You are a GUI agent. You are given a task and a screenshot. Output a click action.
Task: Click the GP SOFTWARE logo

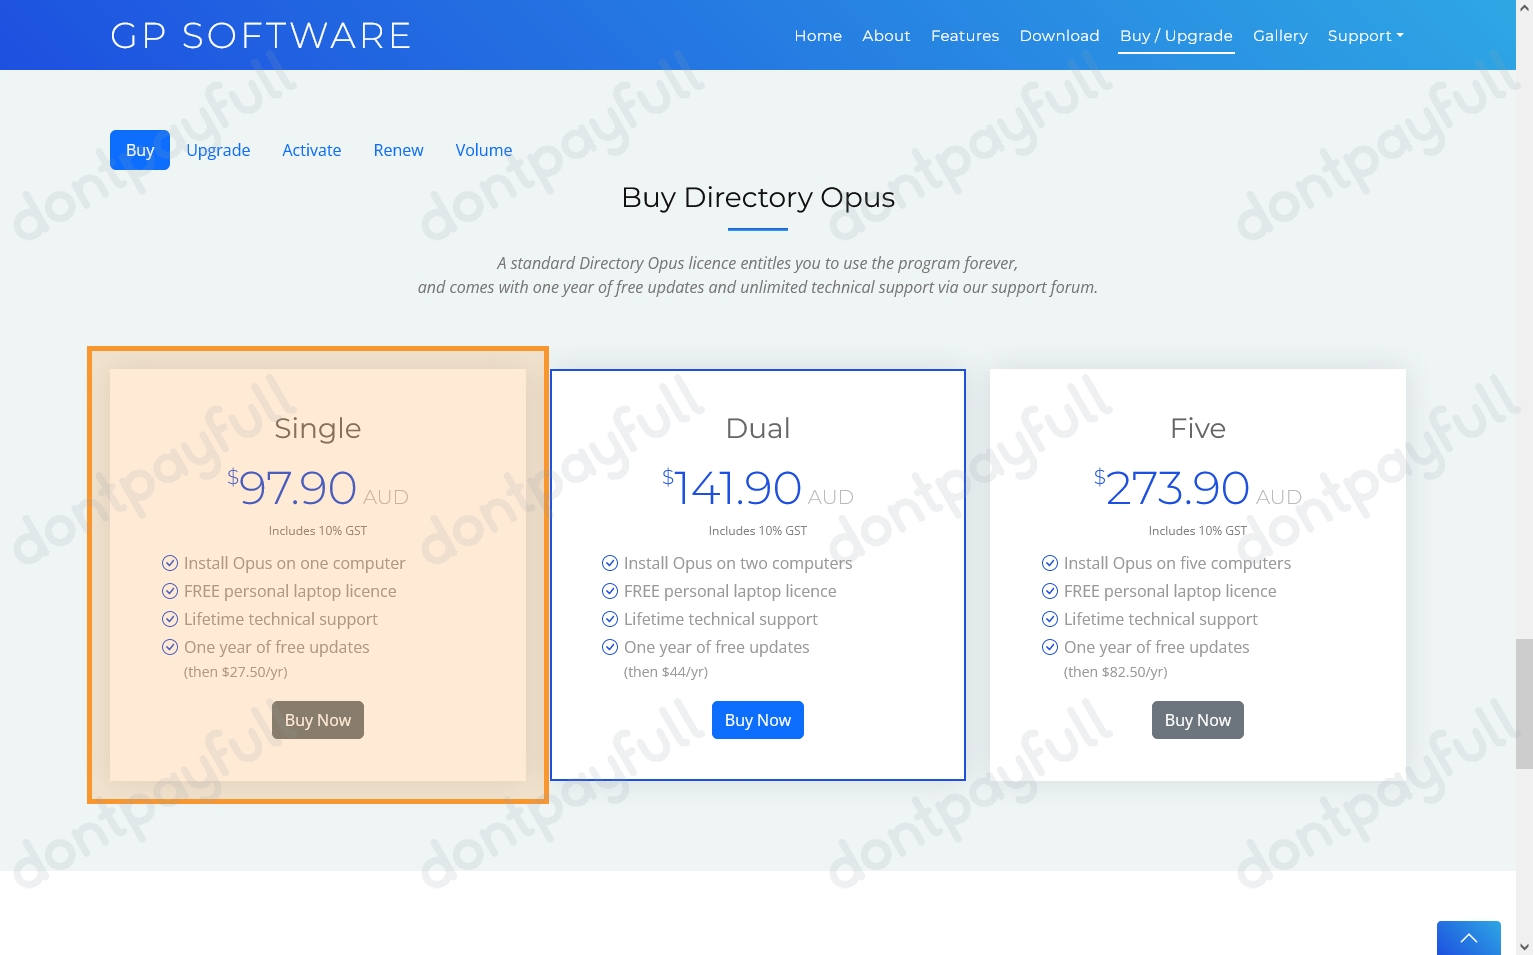260,35
